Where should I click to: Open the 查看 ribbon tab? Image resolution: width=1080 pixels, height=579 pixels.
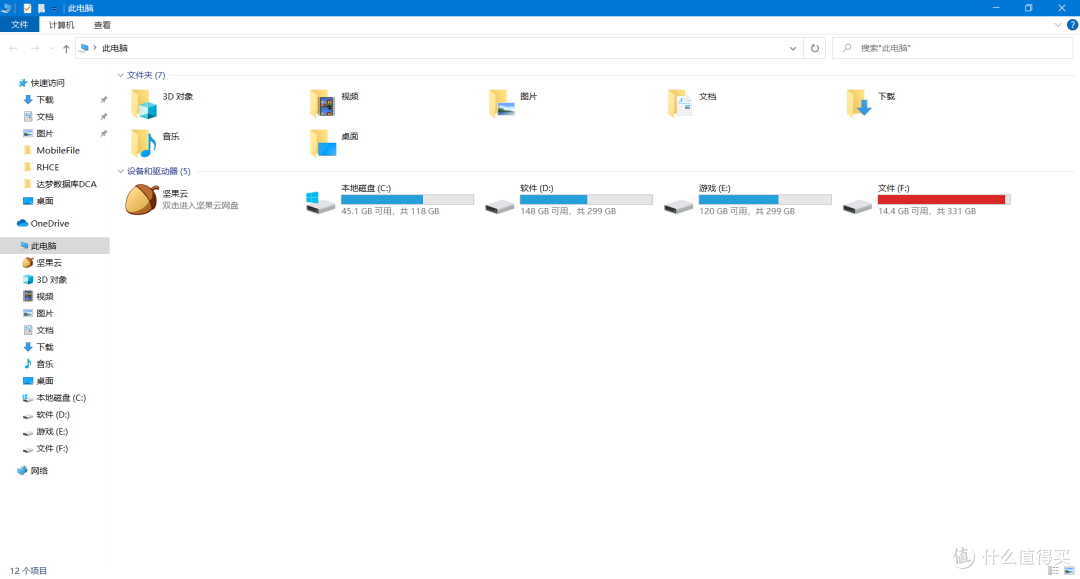pos(101,24)
